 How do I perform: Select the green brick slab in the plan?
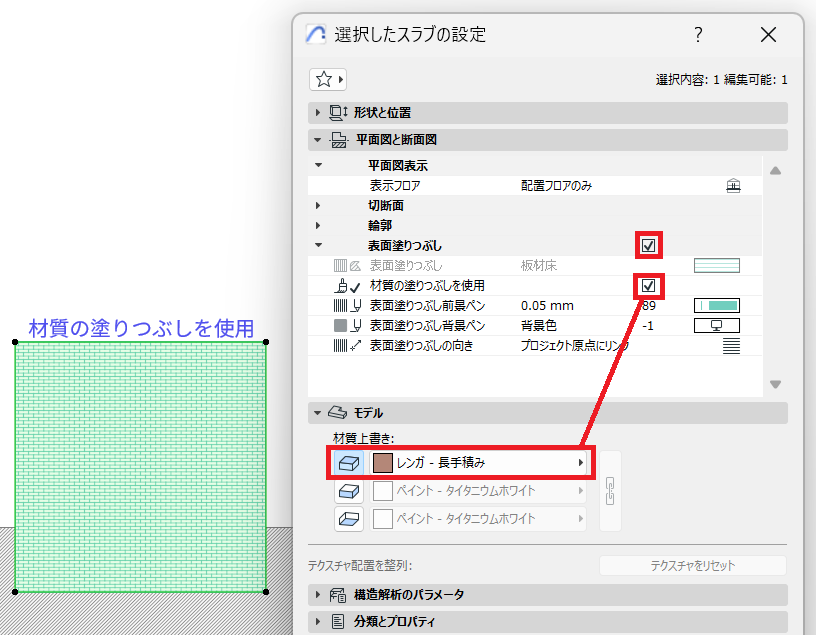point(141,467)
